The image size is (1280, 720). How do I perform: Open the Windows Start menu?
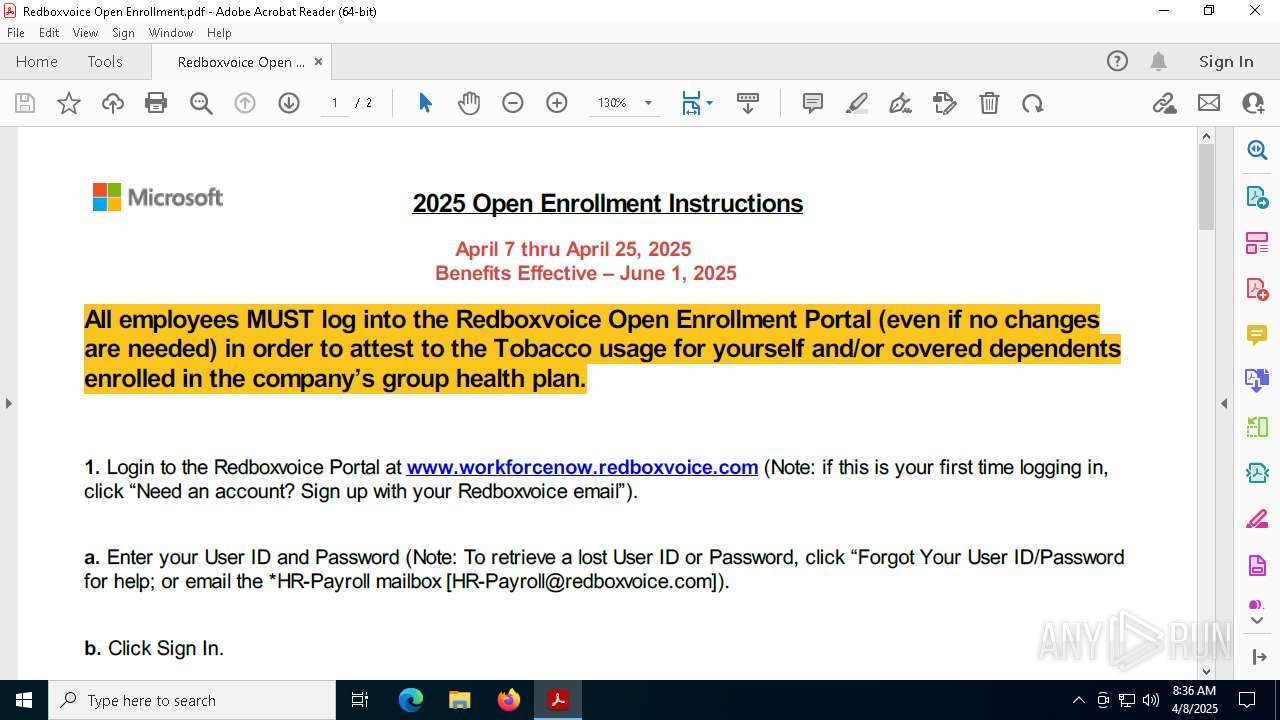tap(24, 700)
